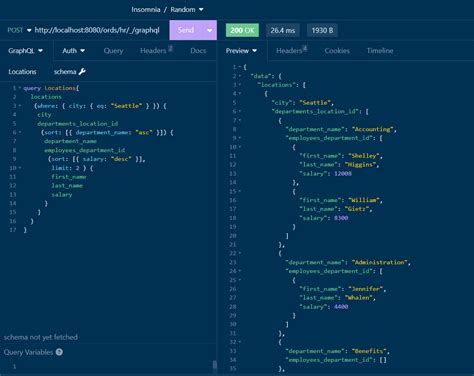Click "William" in the response preview
This screenshot has width=474, height=376.
coord(364,200)
